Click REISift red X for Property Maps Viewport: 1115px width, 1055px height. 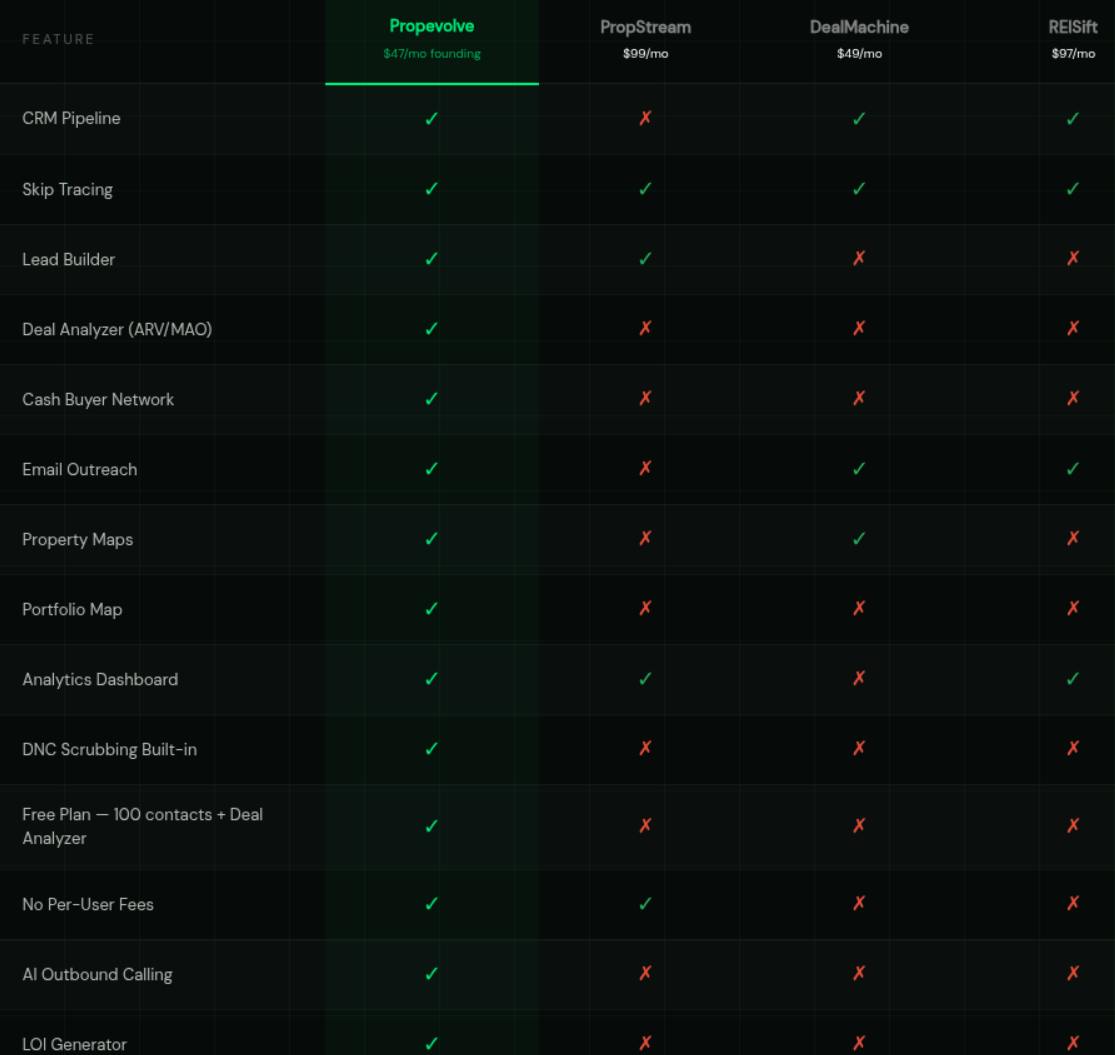point(1073,538)
